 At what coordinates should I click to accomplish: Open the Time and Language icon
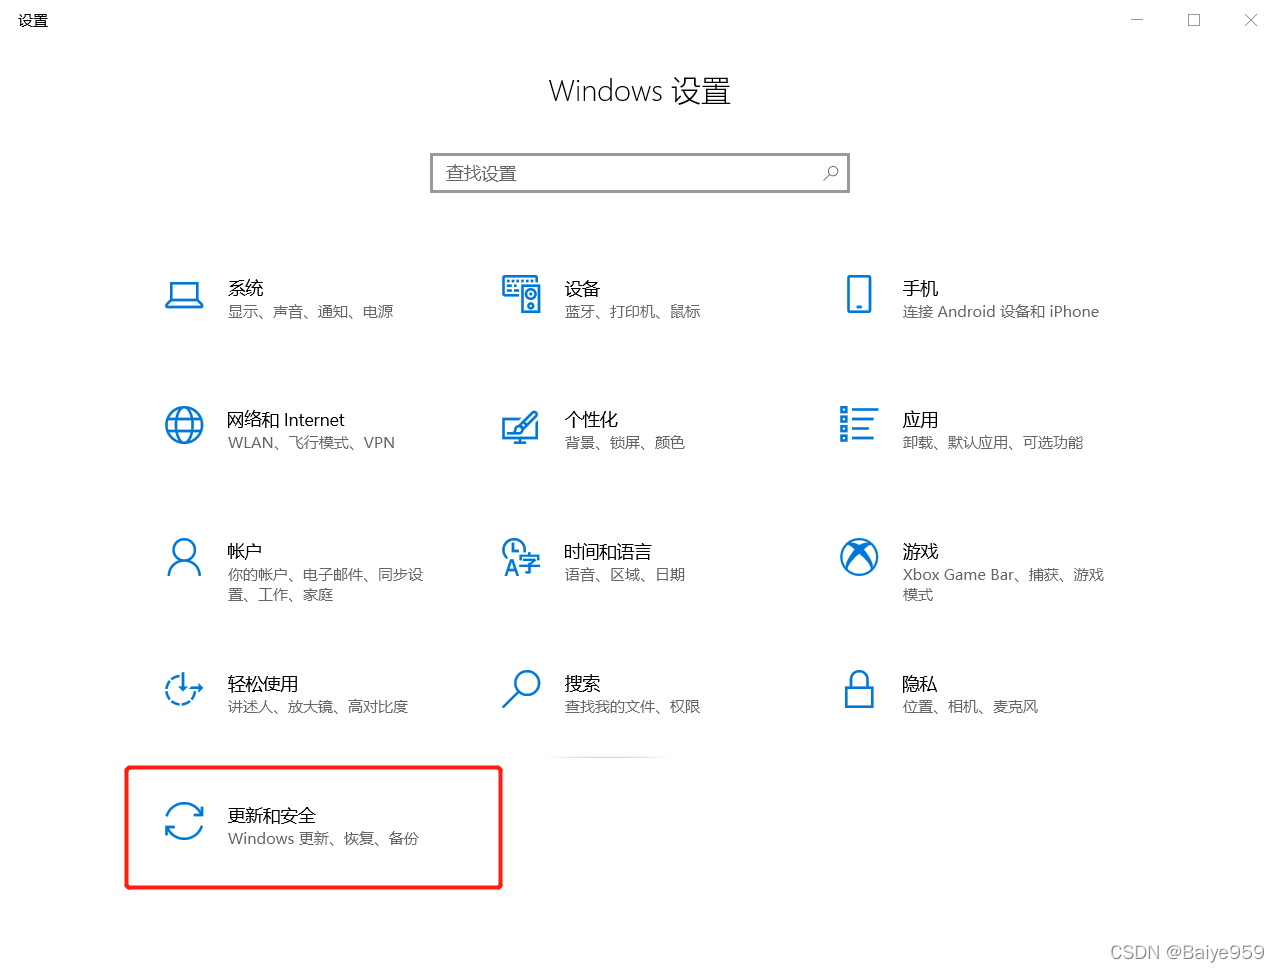pos(521,557)
